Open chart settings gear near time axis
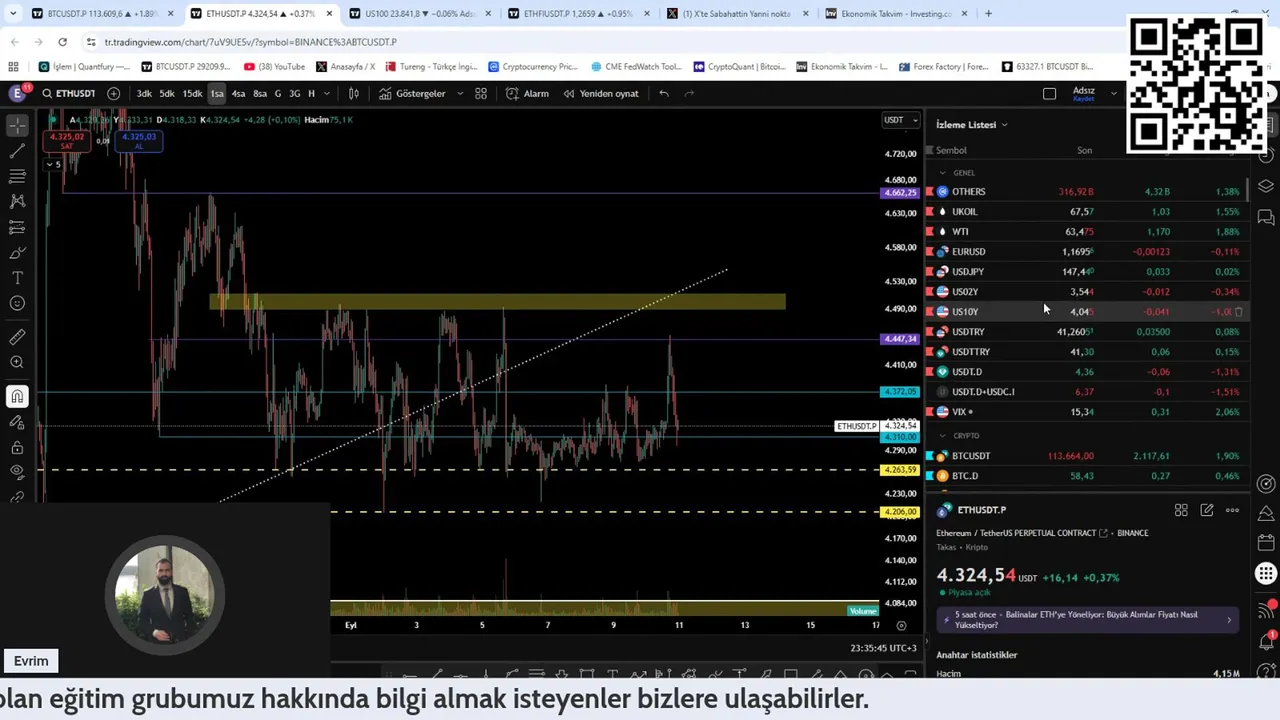This screenshot has width=1280, height=720. click(901, 625)
